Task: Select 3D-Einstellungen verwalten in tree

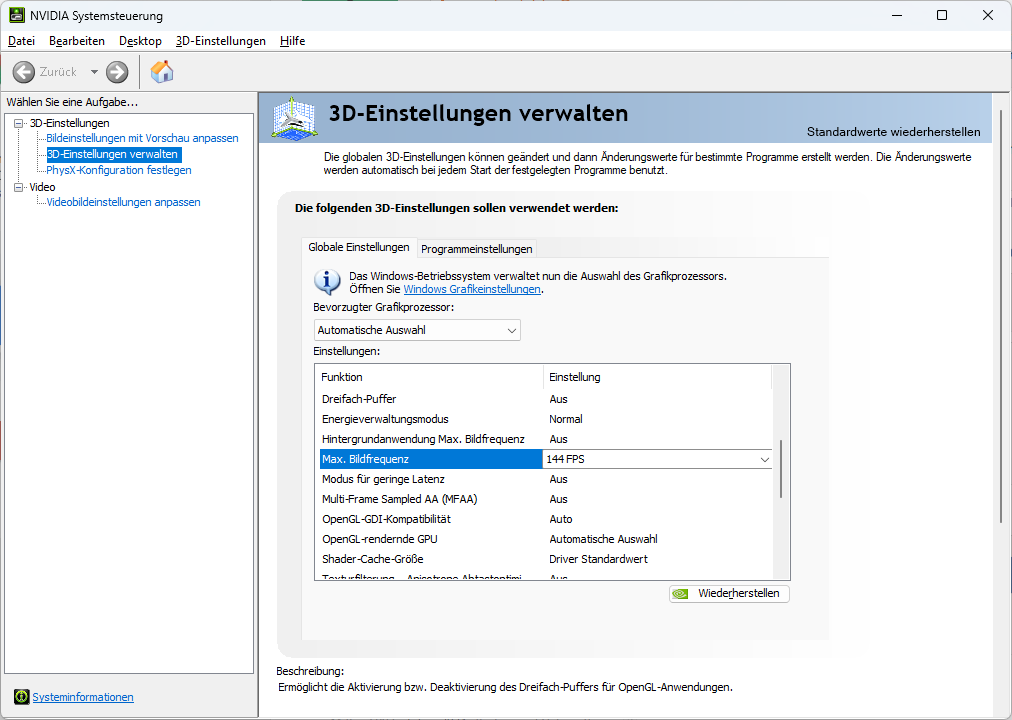Action: 114,154
